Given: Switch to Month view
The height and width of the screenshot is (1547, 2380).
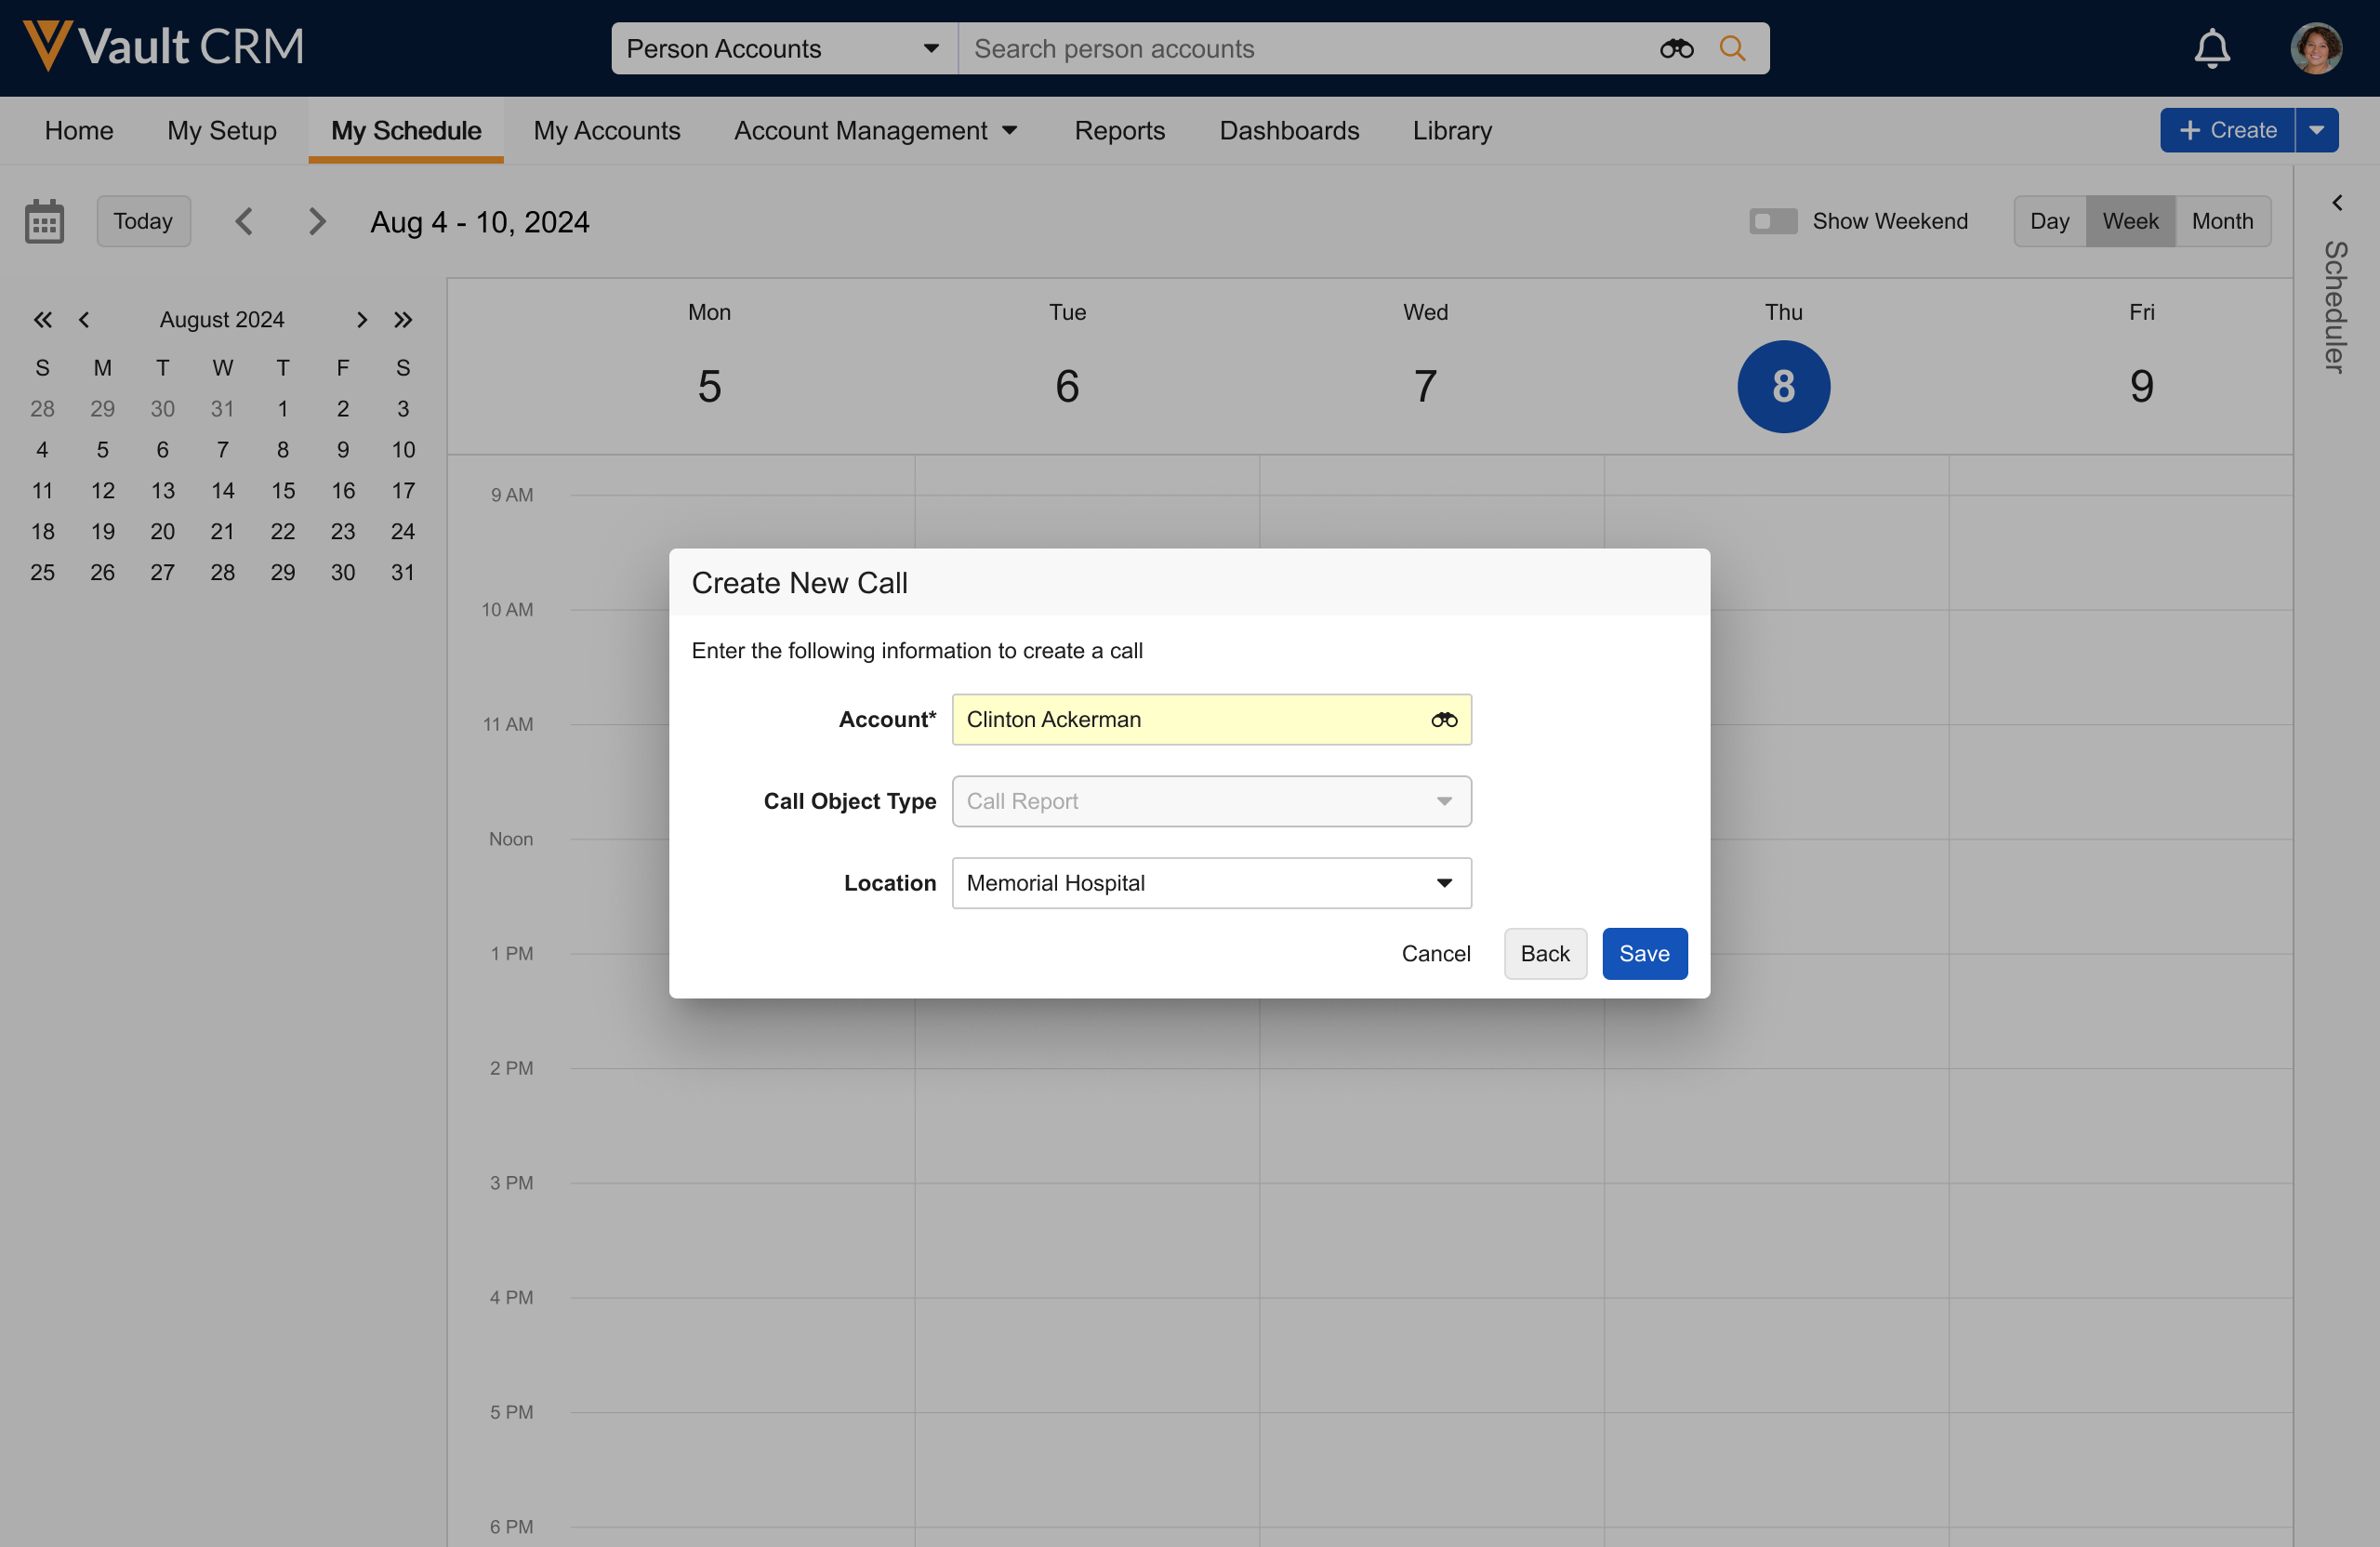Looking at the screenshot, I should click(x=2221, y=221).
